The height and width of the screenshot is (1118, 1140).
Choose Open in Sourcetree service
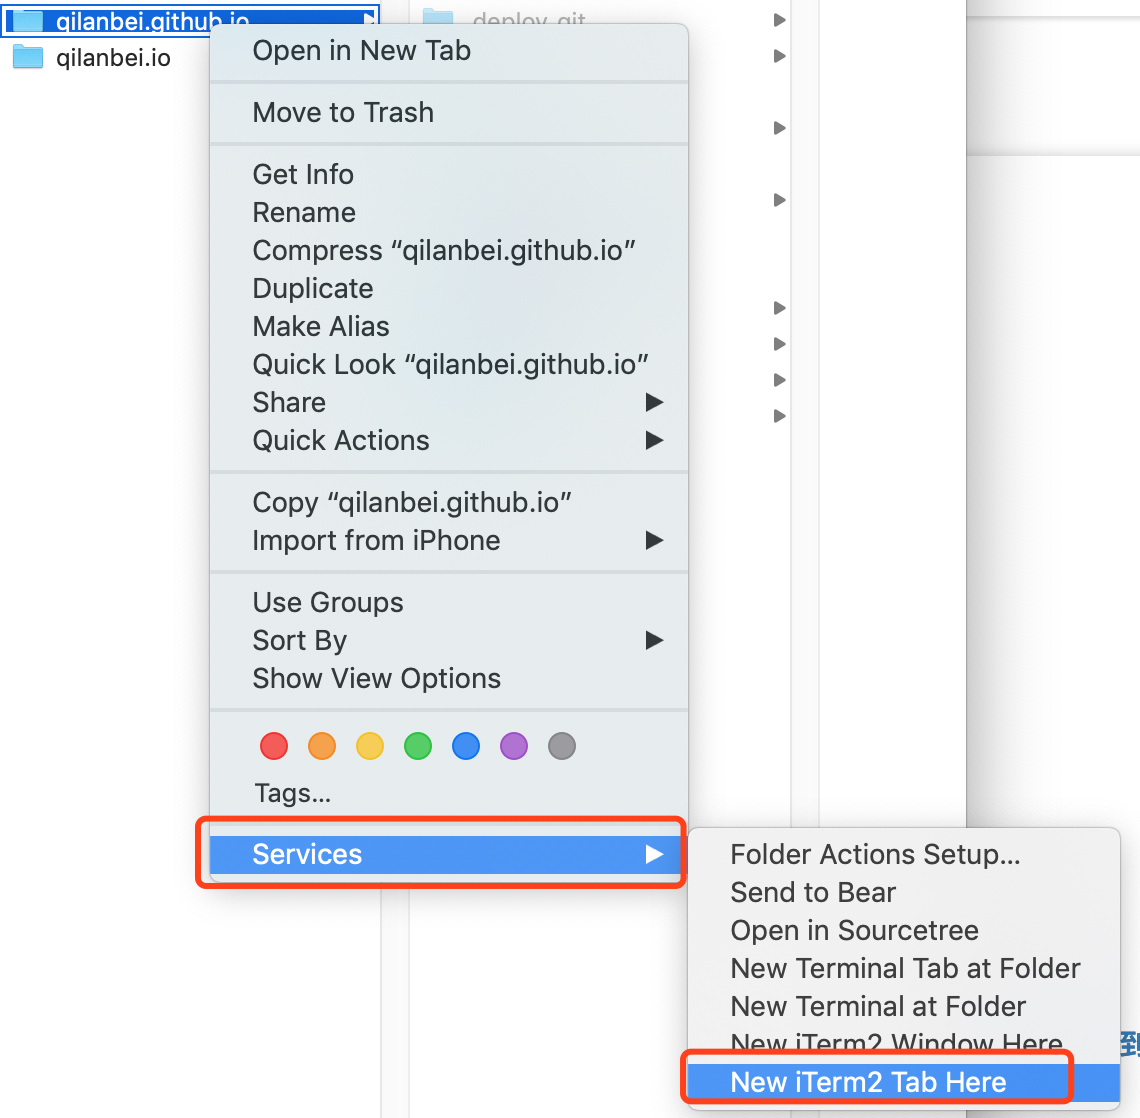point(903,930)
